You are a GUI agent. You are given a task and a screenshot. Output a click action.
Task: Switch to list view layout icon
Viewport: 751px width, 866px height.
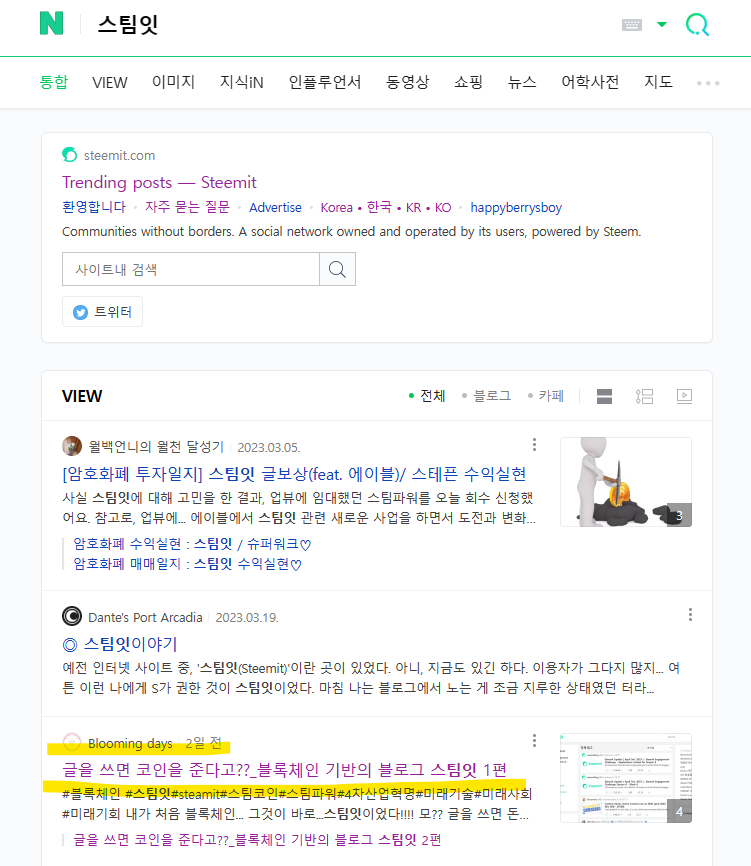point(644,396)
